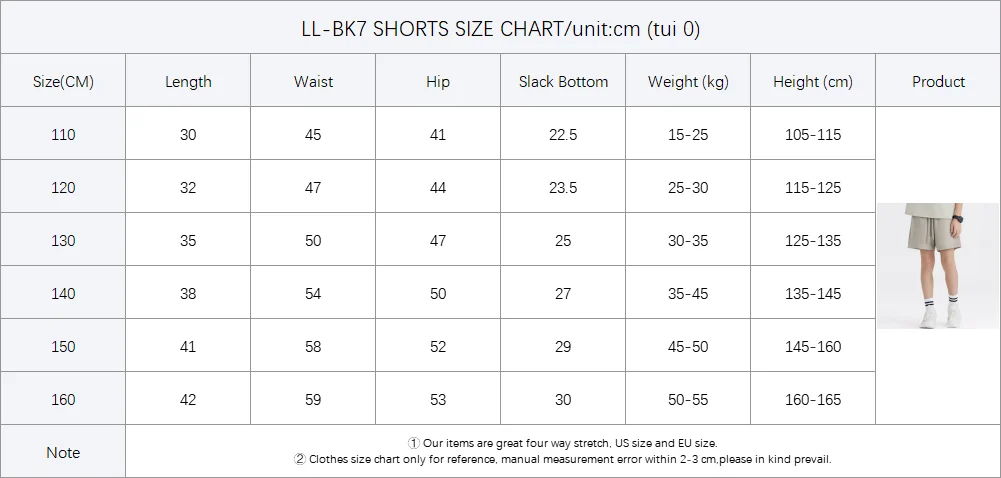
Task: Select the Length column header
Action: [188, 82]
